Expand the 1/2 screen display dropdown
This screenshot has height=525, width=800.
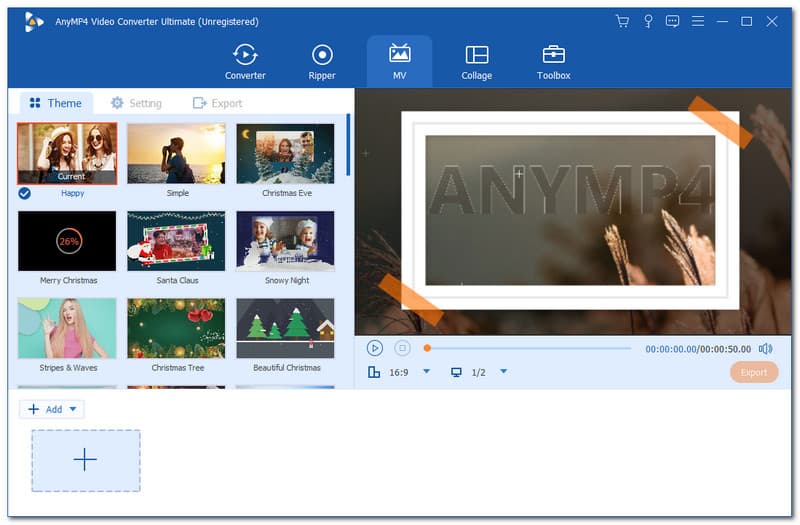click(503, 372)
